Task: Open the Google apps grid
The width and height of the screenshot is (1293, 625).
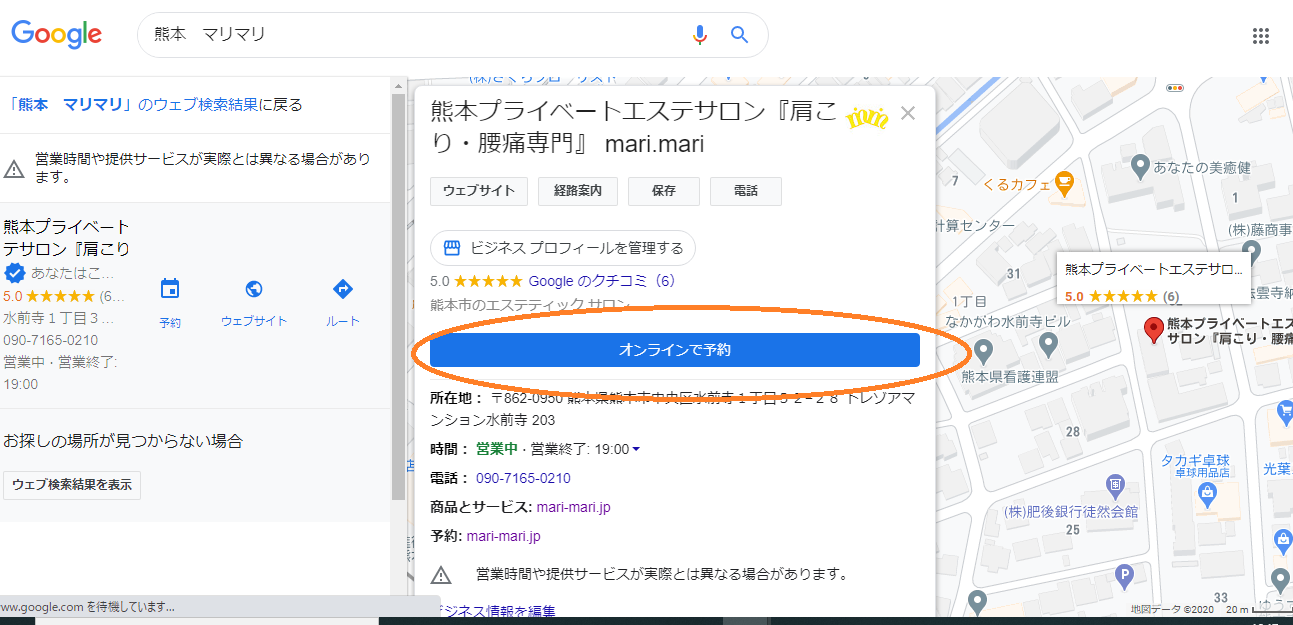Action: 1260,36
